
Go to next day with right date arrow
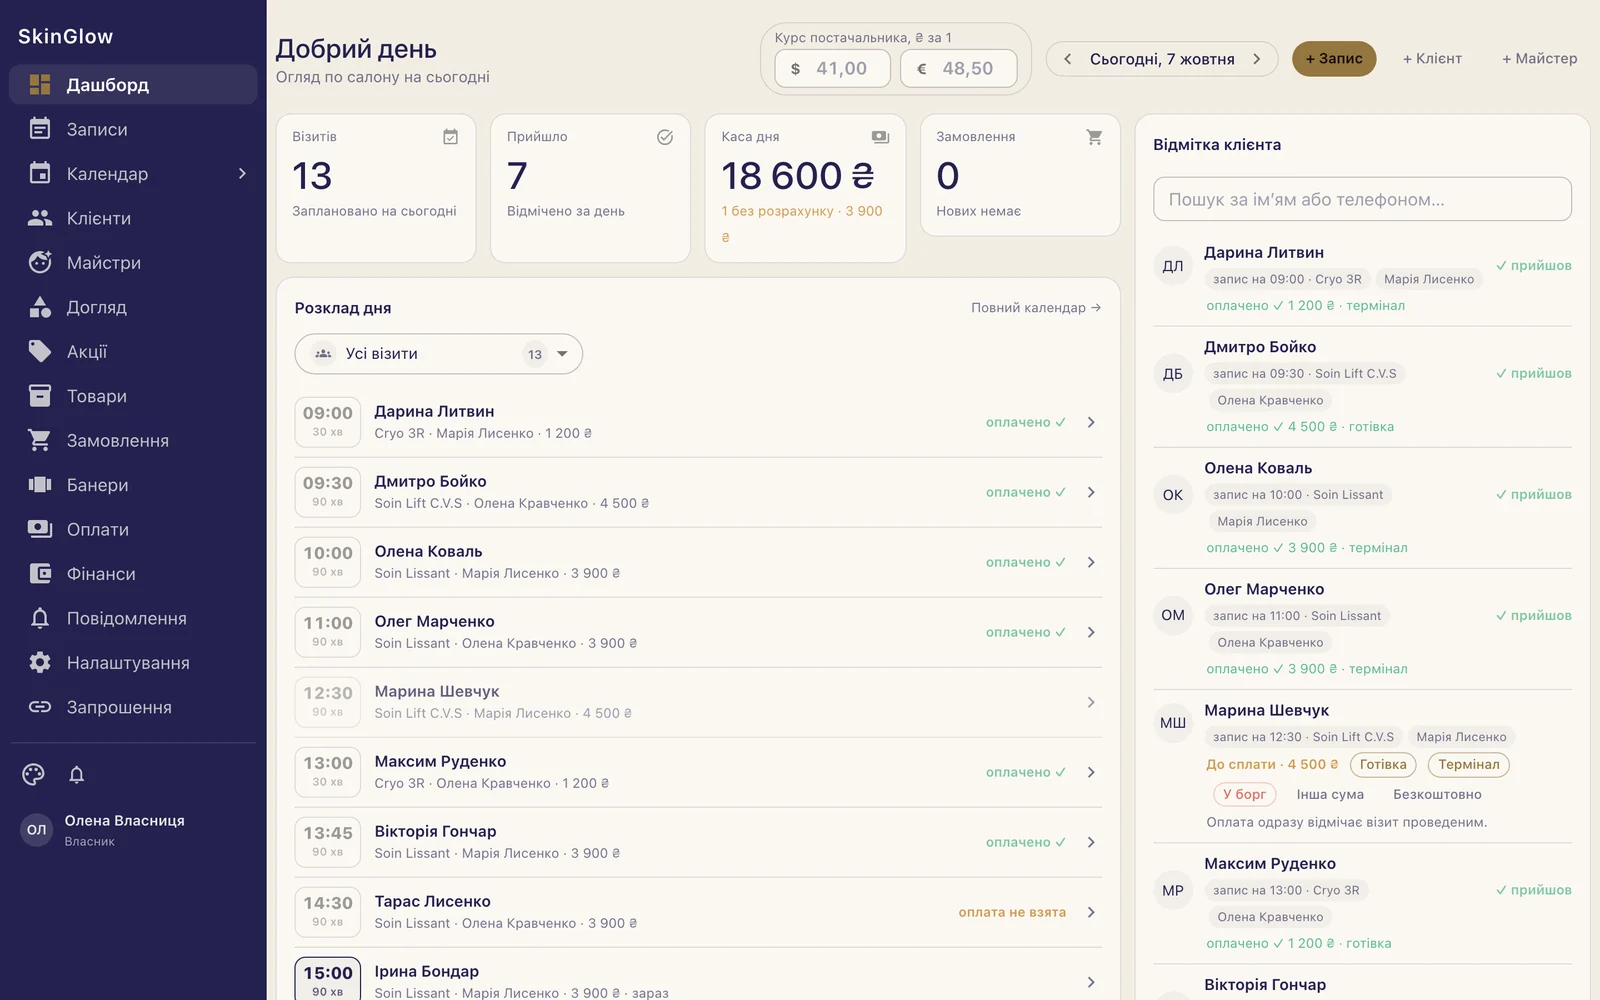pos(1257,59)
